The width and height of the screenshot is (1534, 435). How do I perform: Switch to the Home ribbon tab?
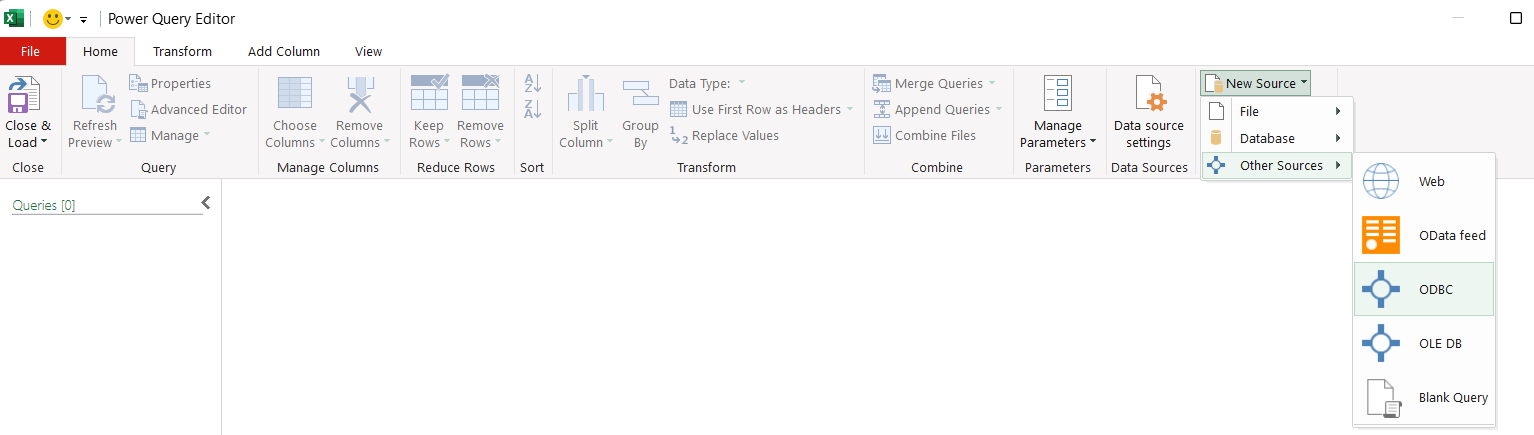100,51
